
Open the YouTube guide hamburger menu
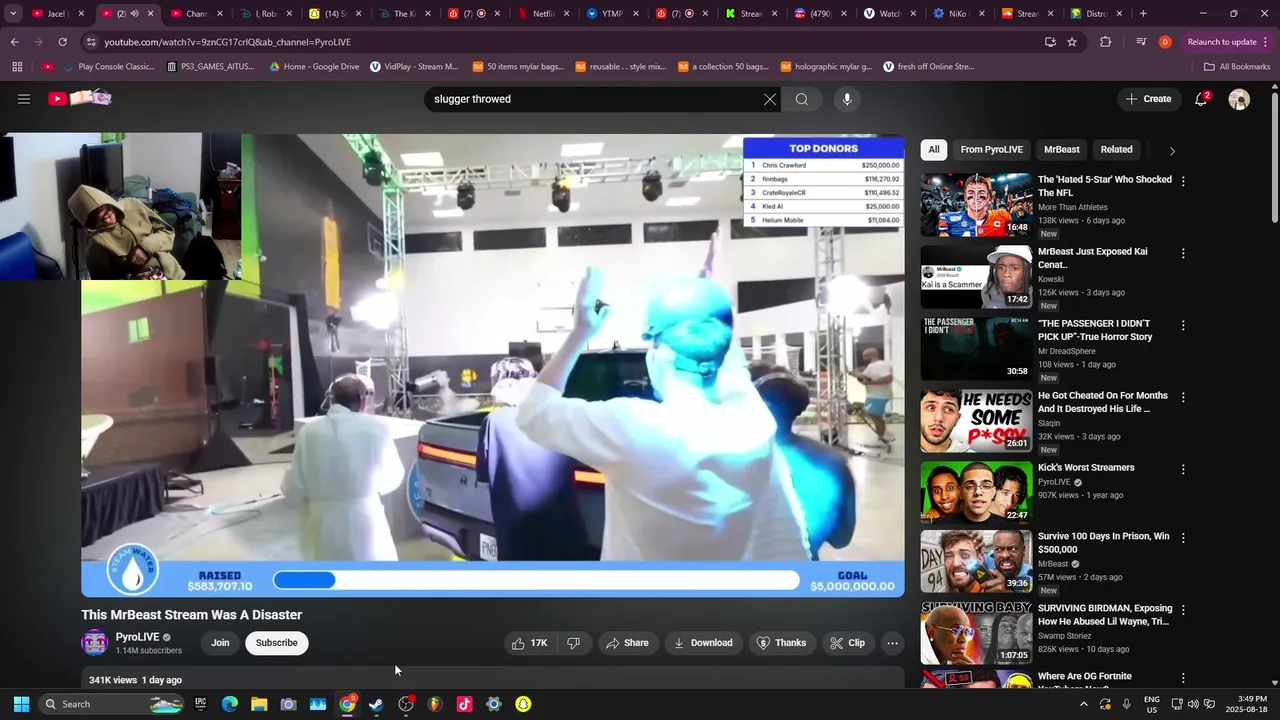coord(24,99)
